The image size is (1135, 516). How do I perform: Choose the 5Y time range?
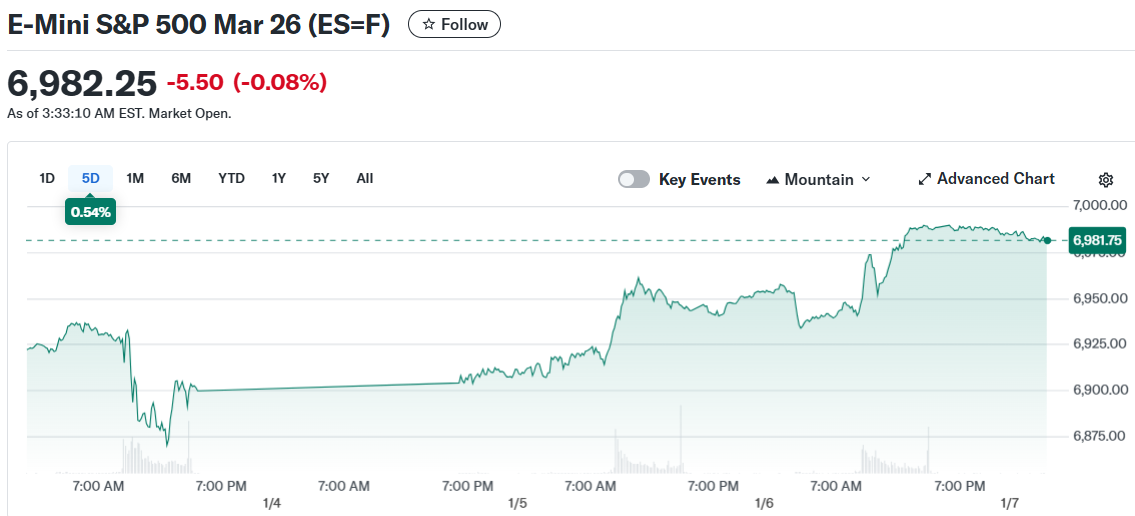point(321,179)
